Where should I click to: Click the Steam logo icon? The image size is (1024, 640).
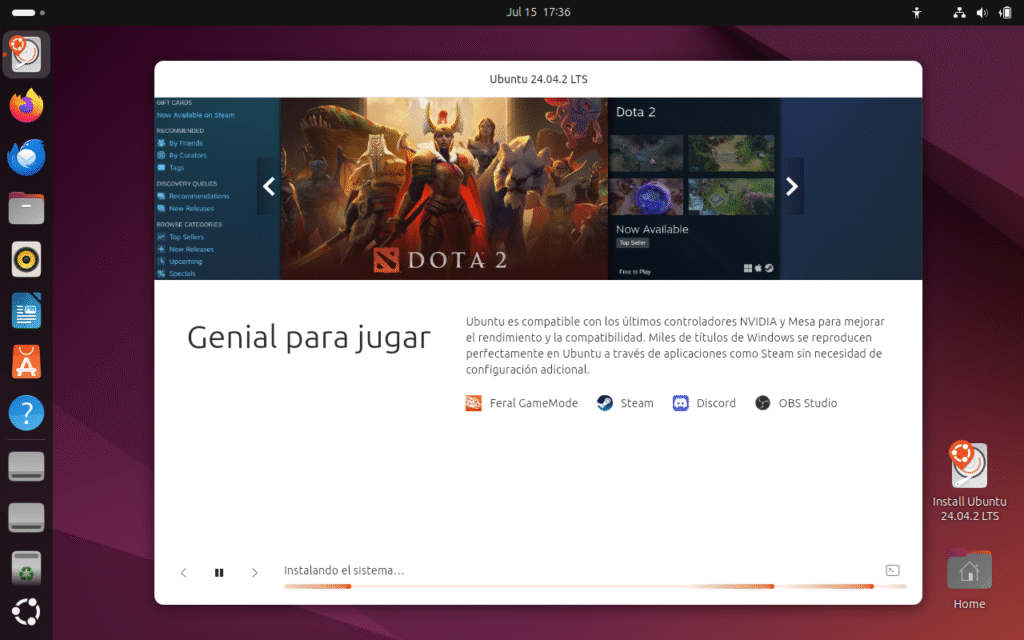pos(605,403)
